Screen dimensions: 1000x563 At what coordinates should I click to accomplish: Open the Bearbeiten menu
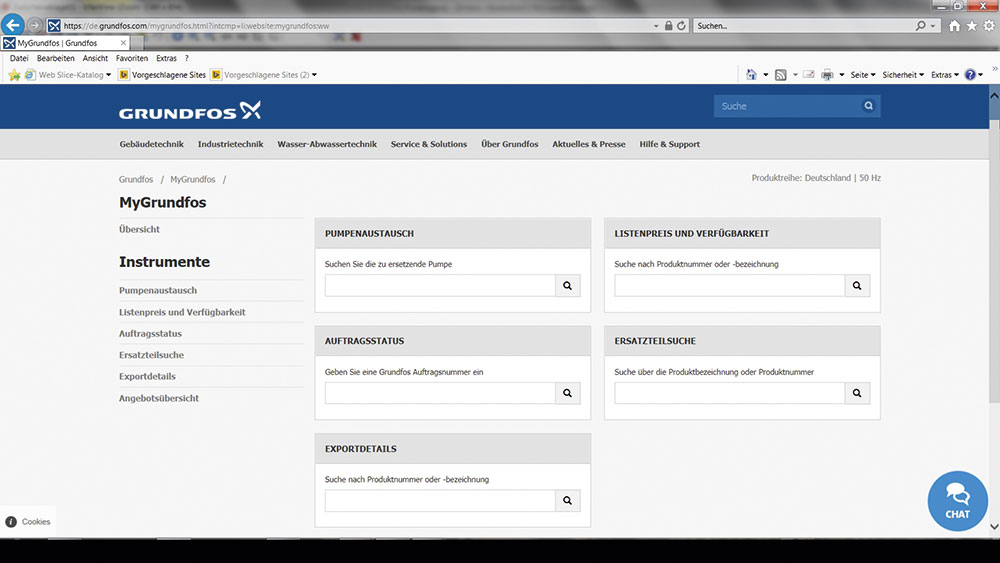[55, 58]
